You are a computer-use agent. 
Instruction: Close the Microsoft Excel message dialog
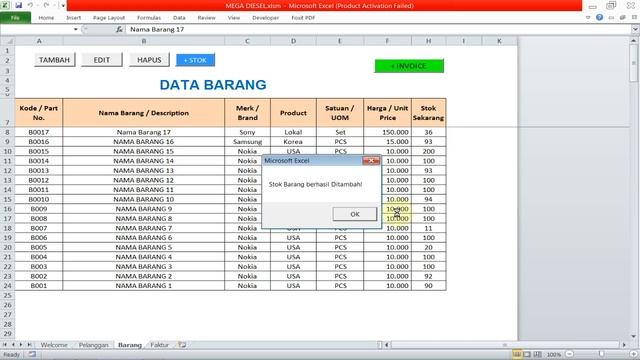point(371,160)
